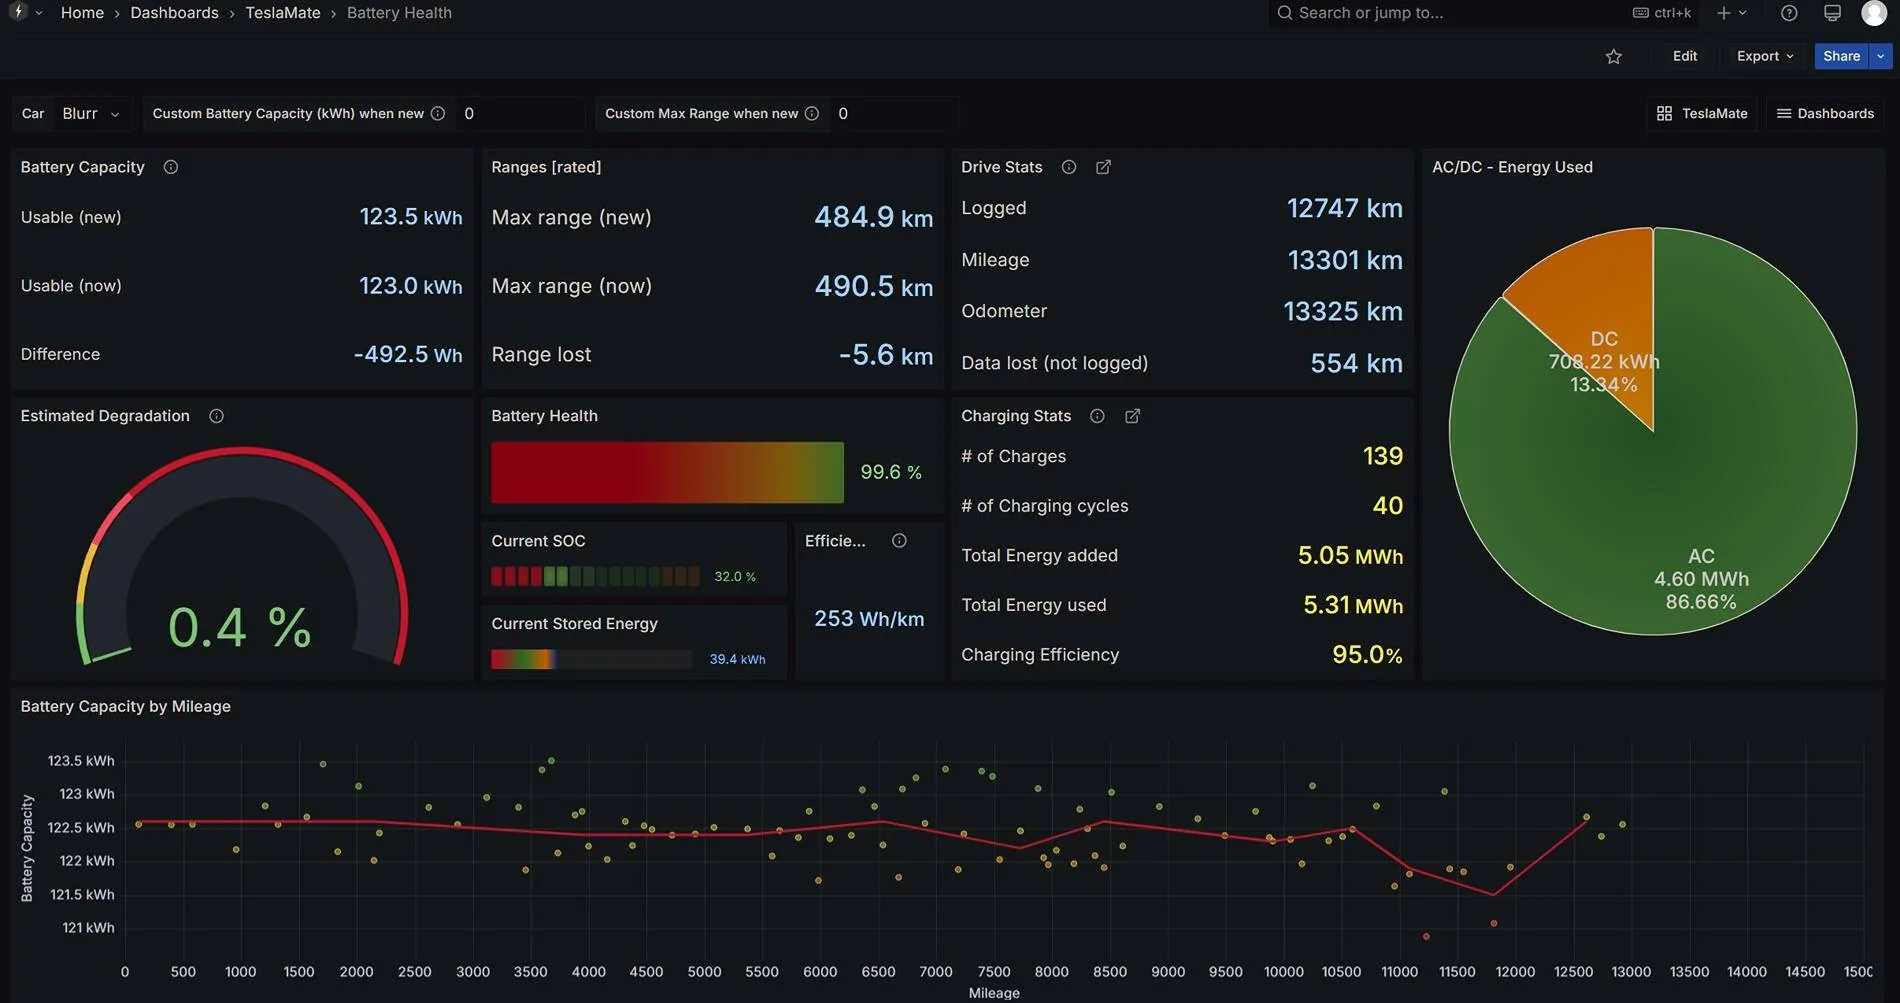Click the Charging Stats panel title

click(x=1016, y=416)
